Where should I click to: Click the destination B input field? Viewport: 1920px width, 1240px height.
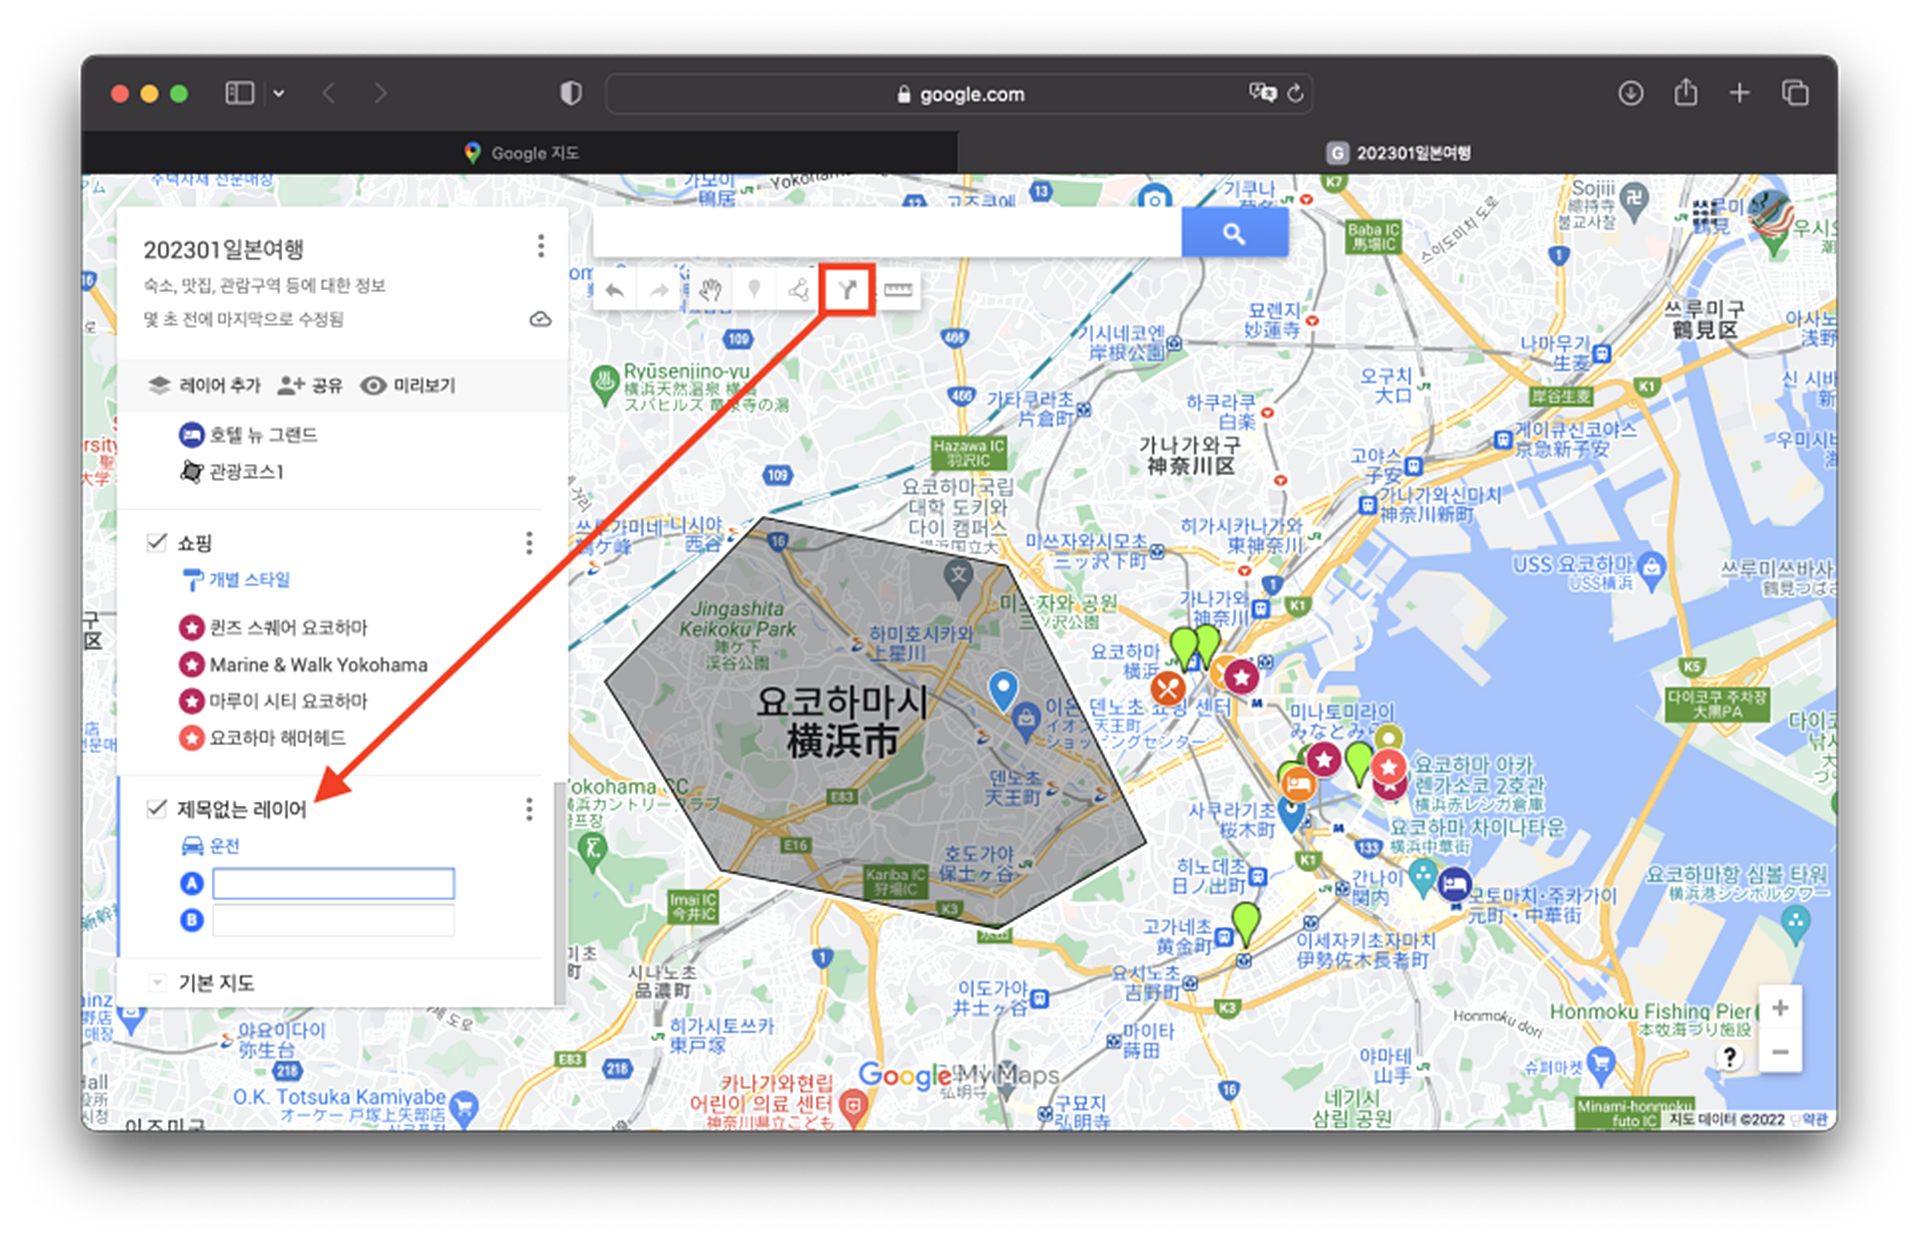coord(333,920)
